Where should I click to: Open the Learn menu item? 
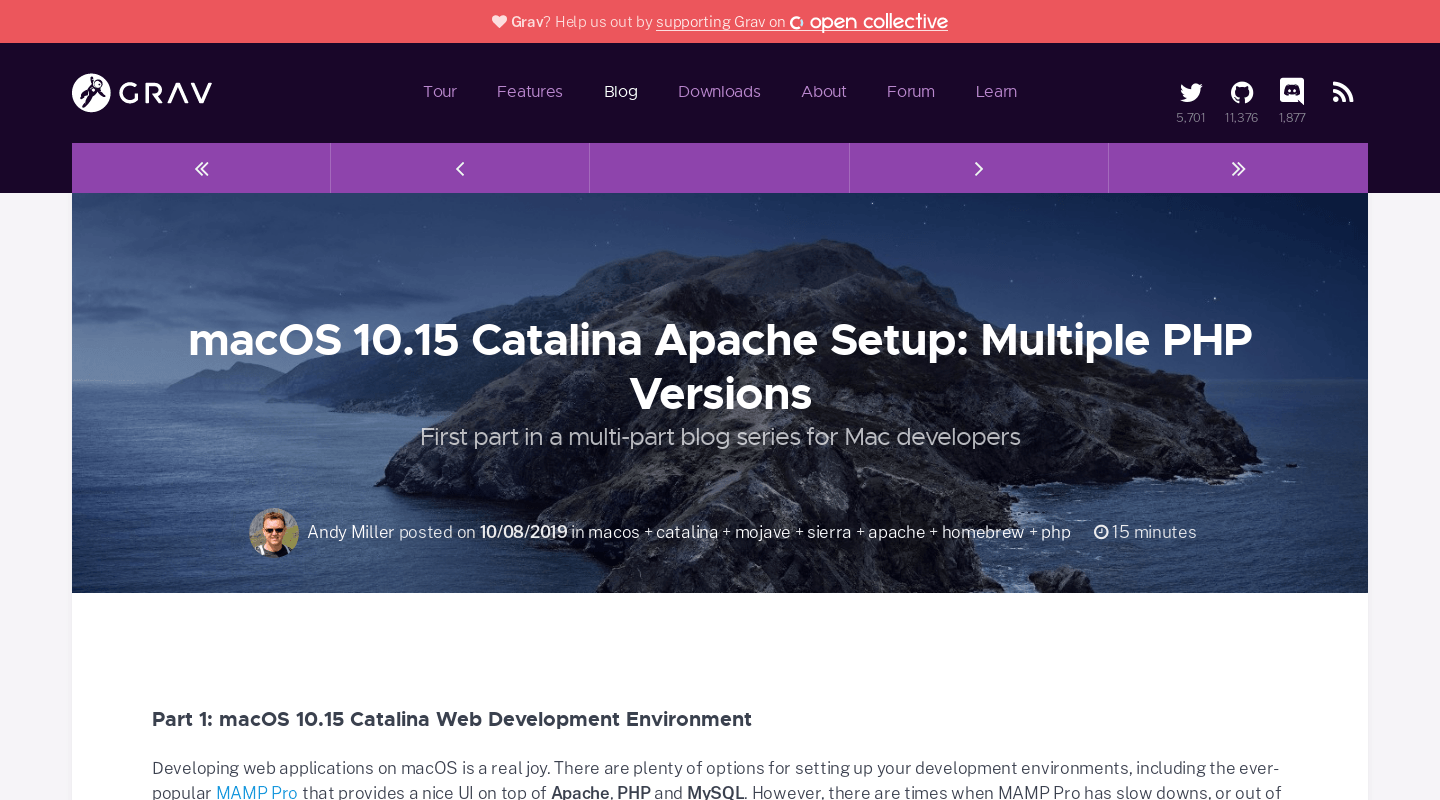[996, 92]
